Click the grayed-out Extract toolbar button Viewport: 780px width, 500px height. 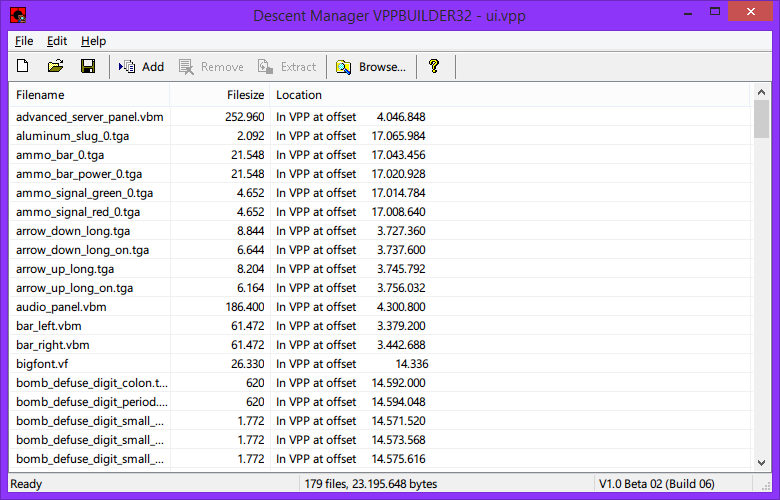(287, 67)
